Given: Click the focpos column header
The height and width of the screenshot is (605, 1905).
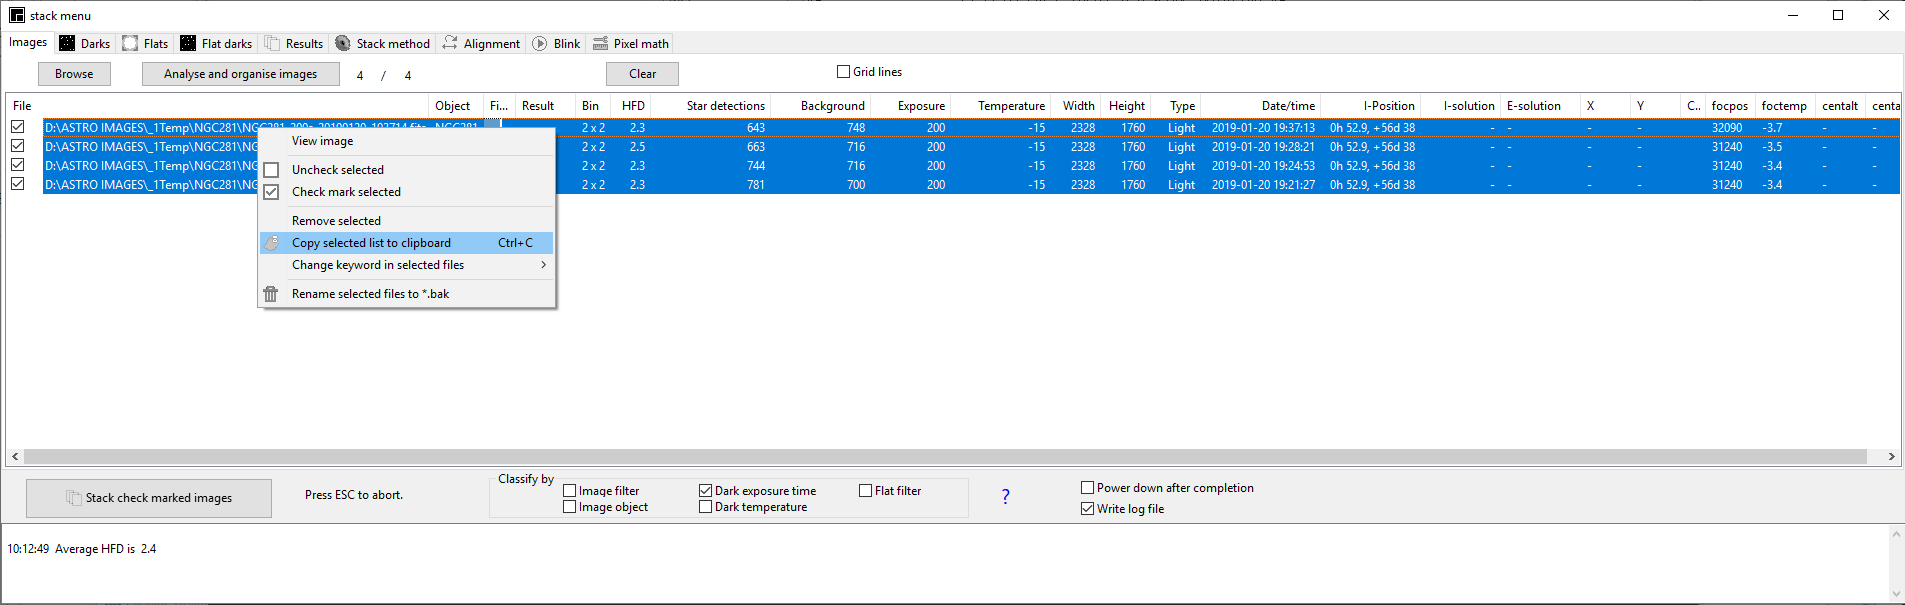Looking at the screenshot, I should click(x=1729, y=106).
